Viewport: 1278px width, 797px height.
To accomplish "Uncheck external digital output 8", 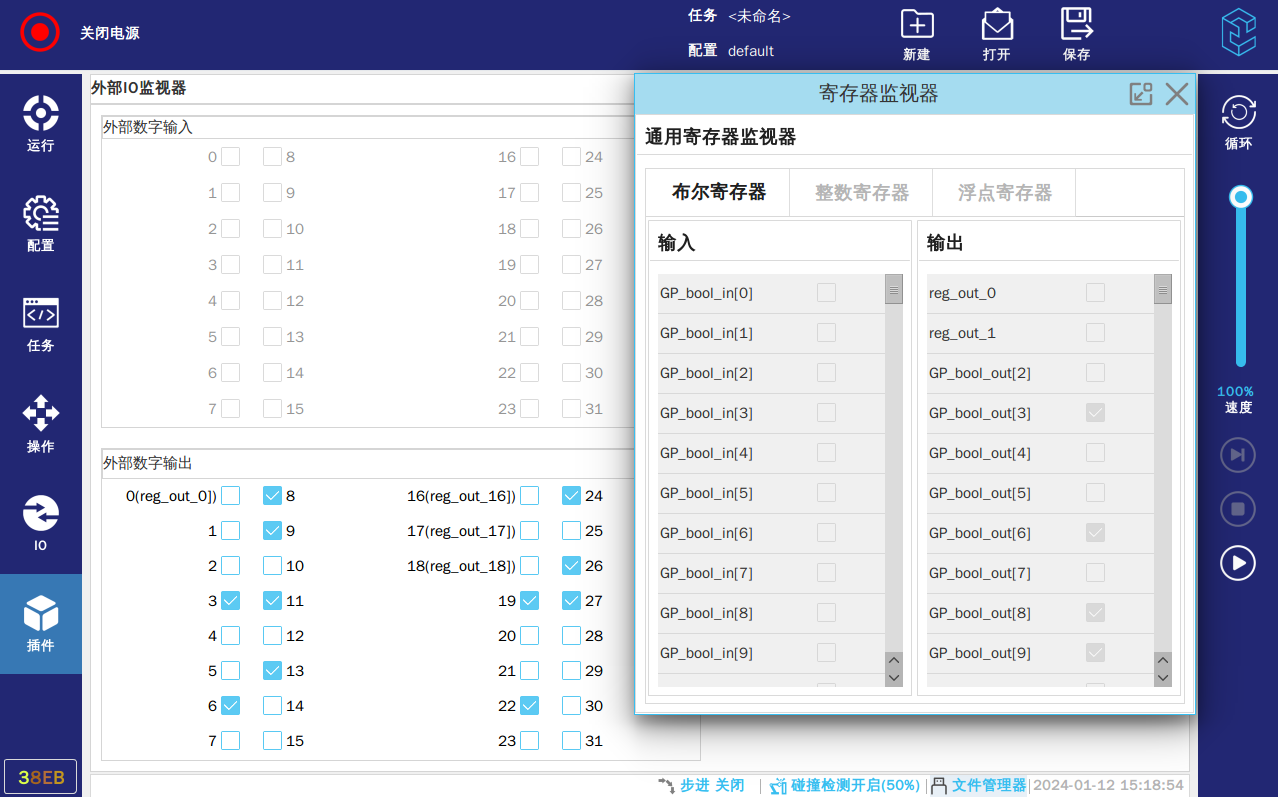I will [272, 496].
